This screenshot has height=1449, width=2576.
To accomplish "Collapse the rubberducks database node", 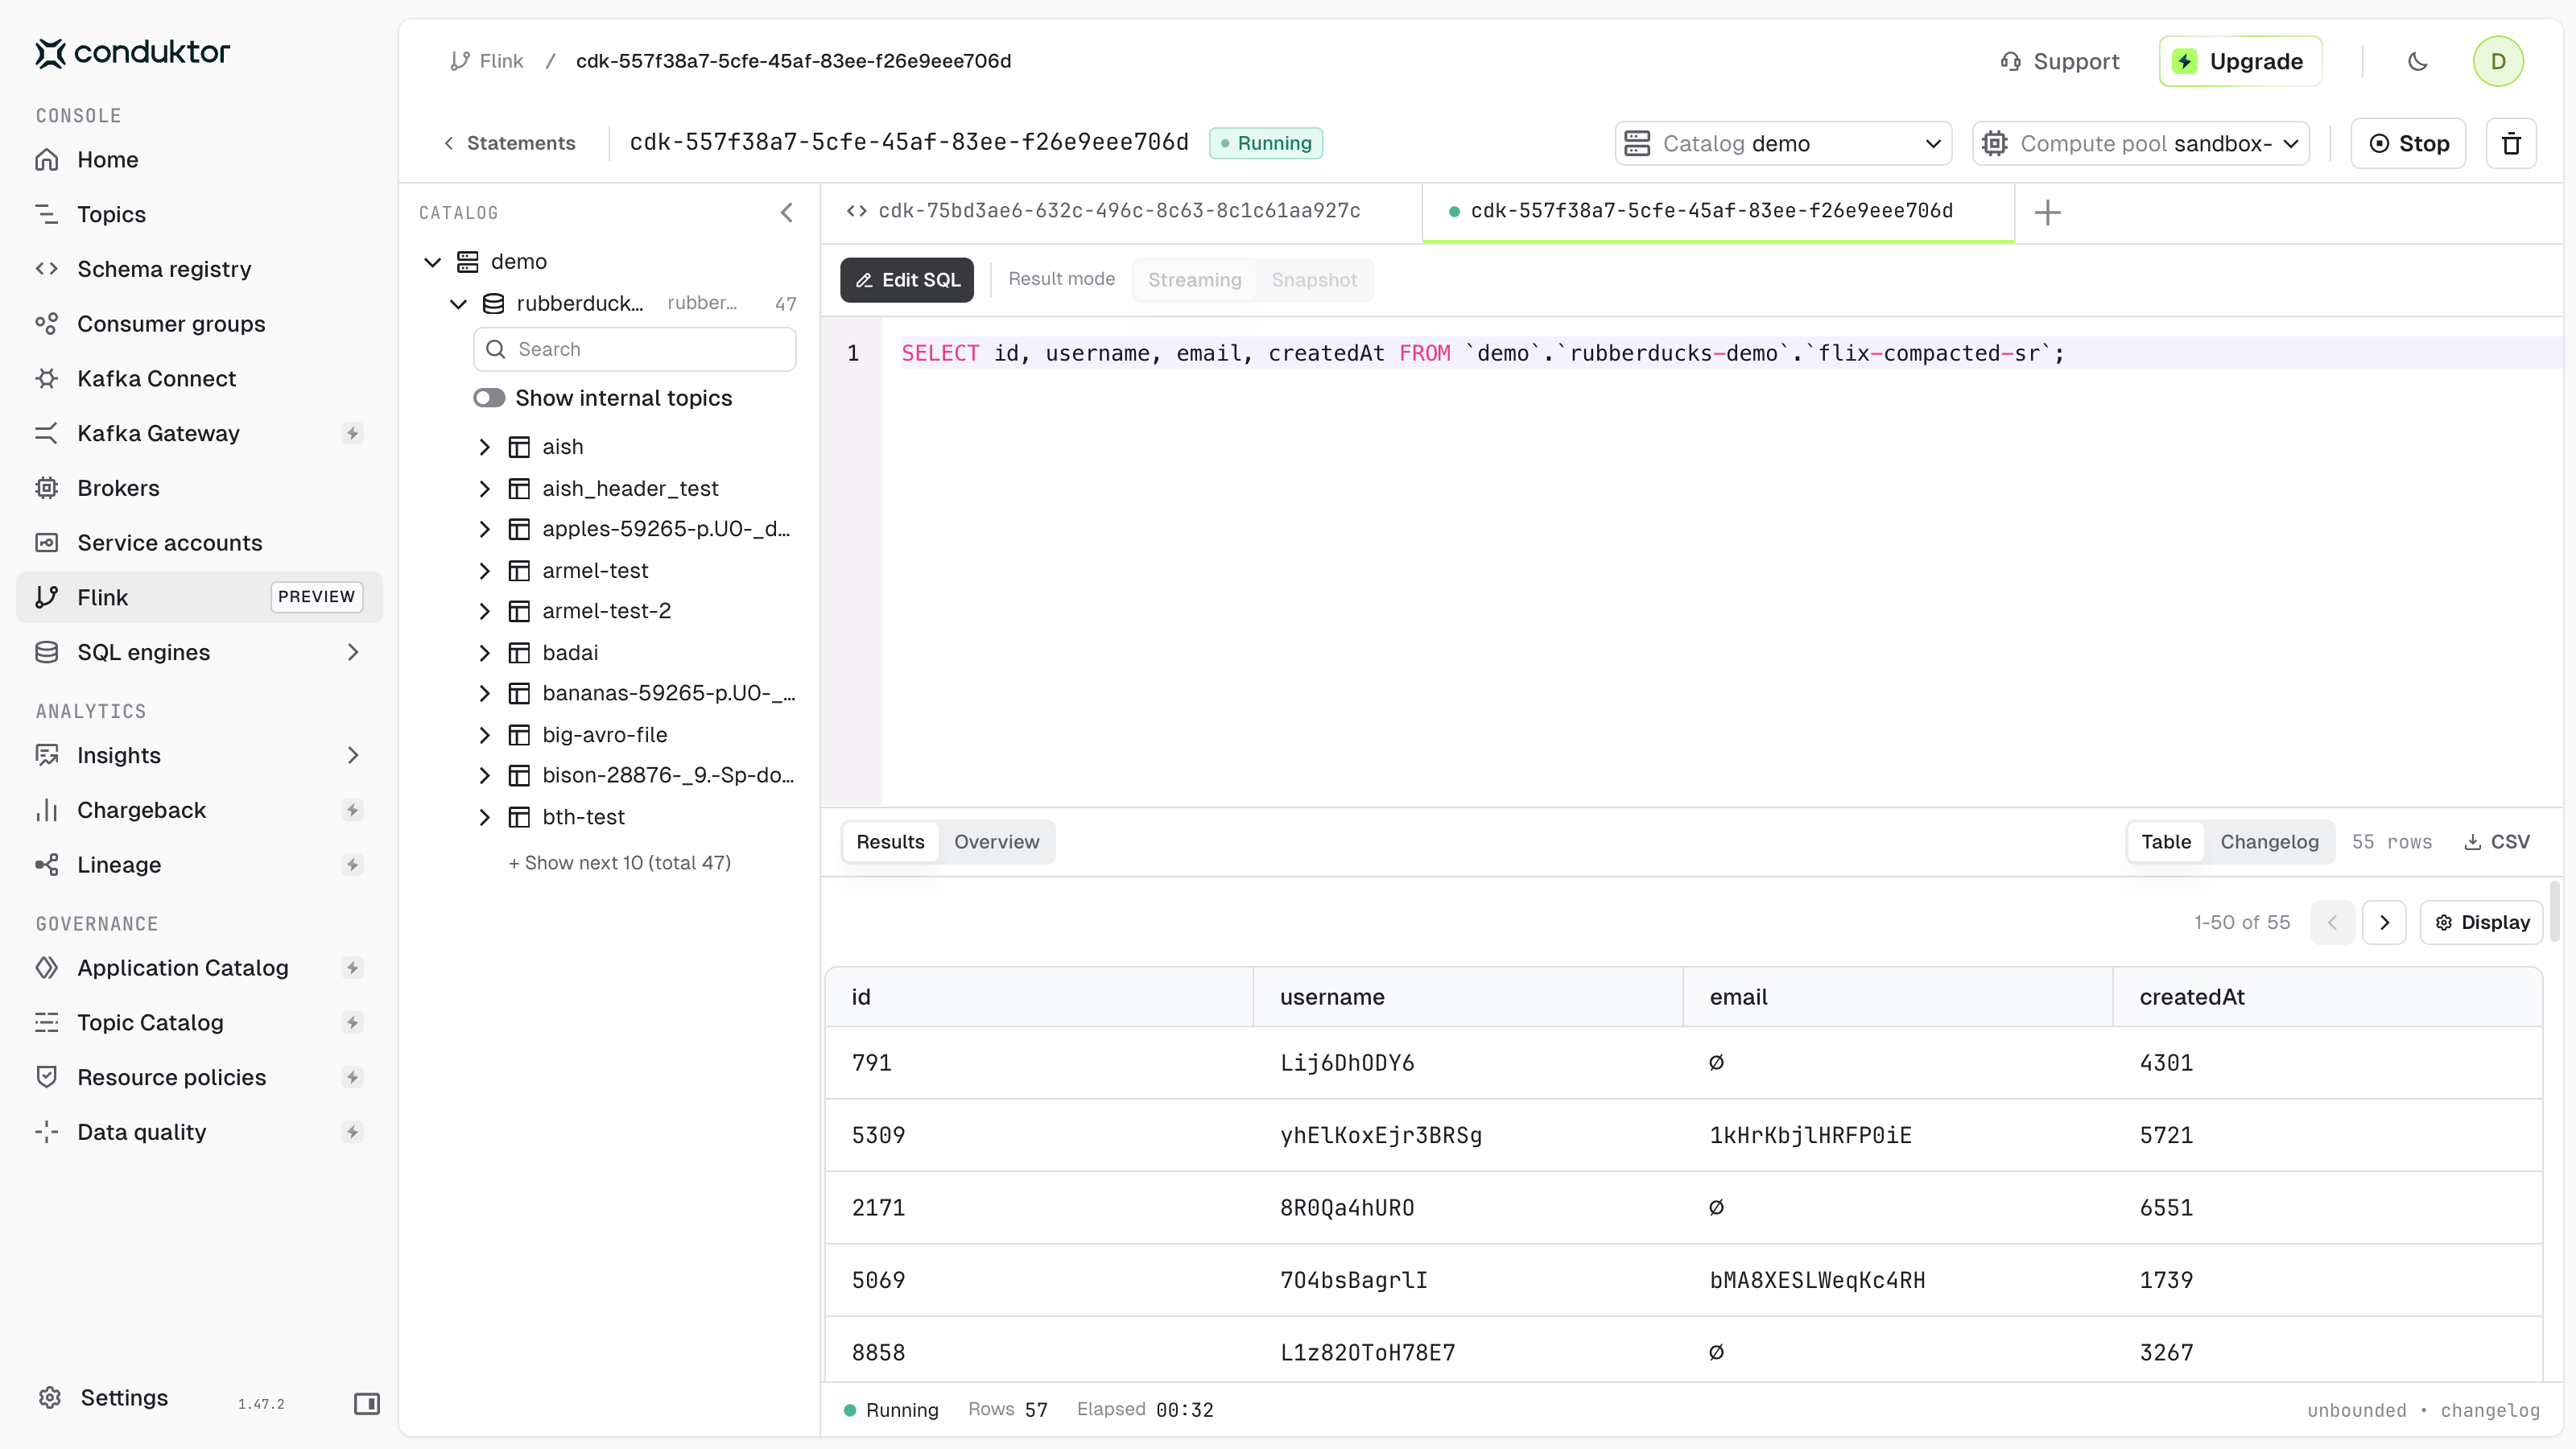I will (x=458, y=304).
